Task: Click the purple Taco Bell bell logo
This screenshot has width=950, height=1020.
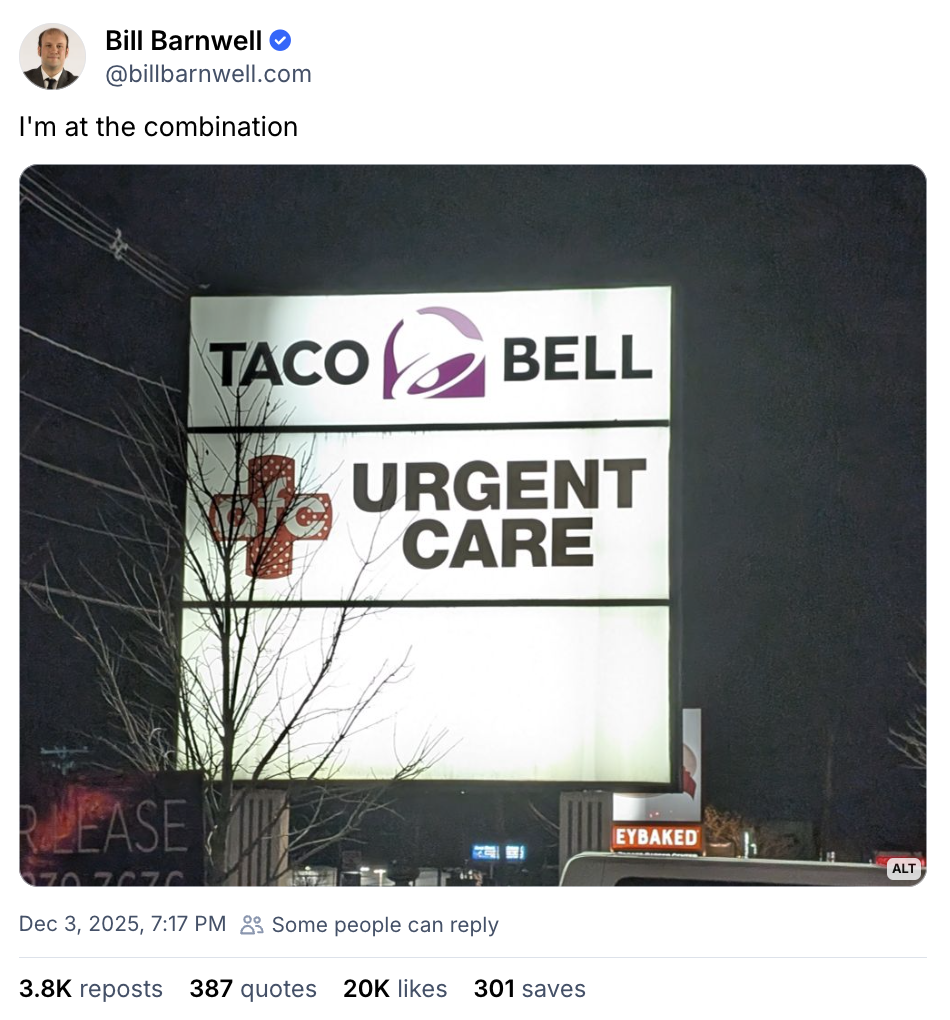Action: tap(434, 353)
